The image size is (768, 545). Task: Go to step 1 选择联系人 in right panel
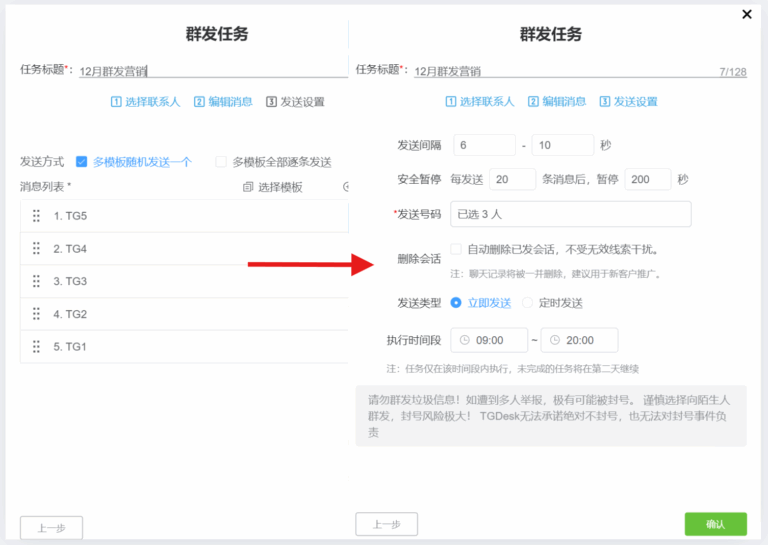(x=480, y=101)
